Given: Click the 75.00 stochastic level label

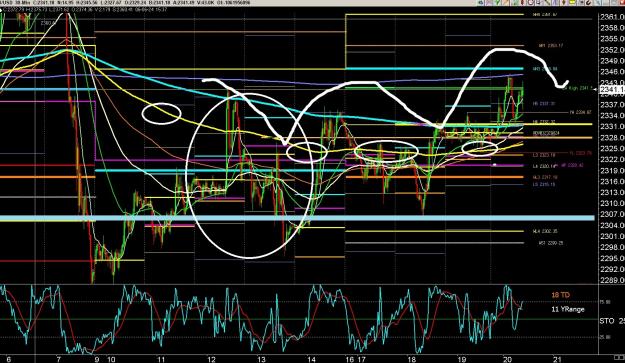Looking at the screenshot, I should (x=605, y=302).
